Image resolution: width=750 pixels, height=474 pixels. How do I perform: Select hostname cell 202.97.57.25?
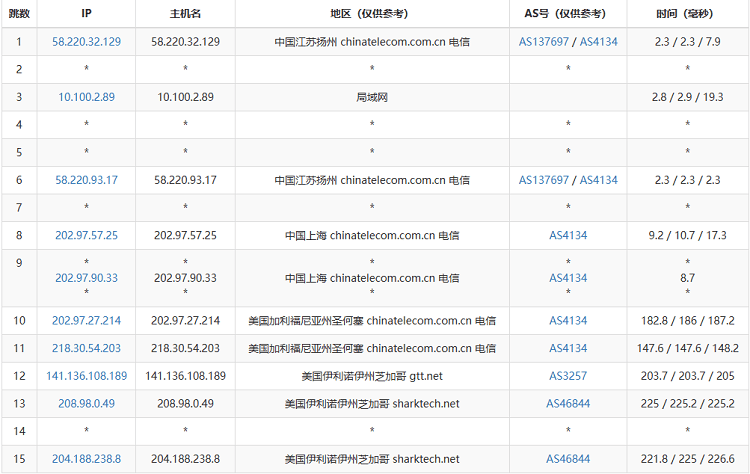pos(185,235)
